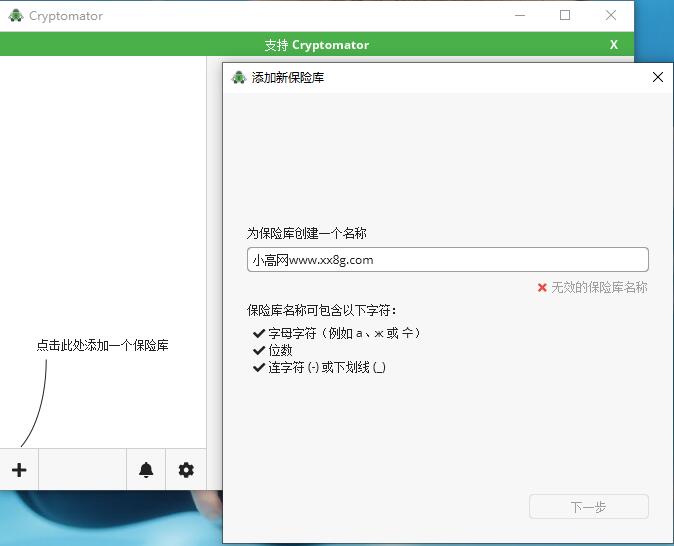The image size is (674, 546).
Task: Click the 添加新保险库 dialog title text
Action: pos(288,77)
